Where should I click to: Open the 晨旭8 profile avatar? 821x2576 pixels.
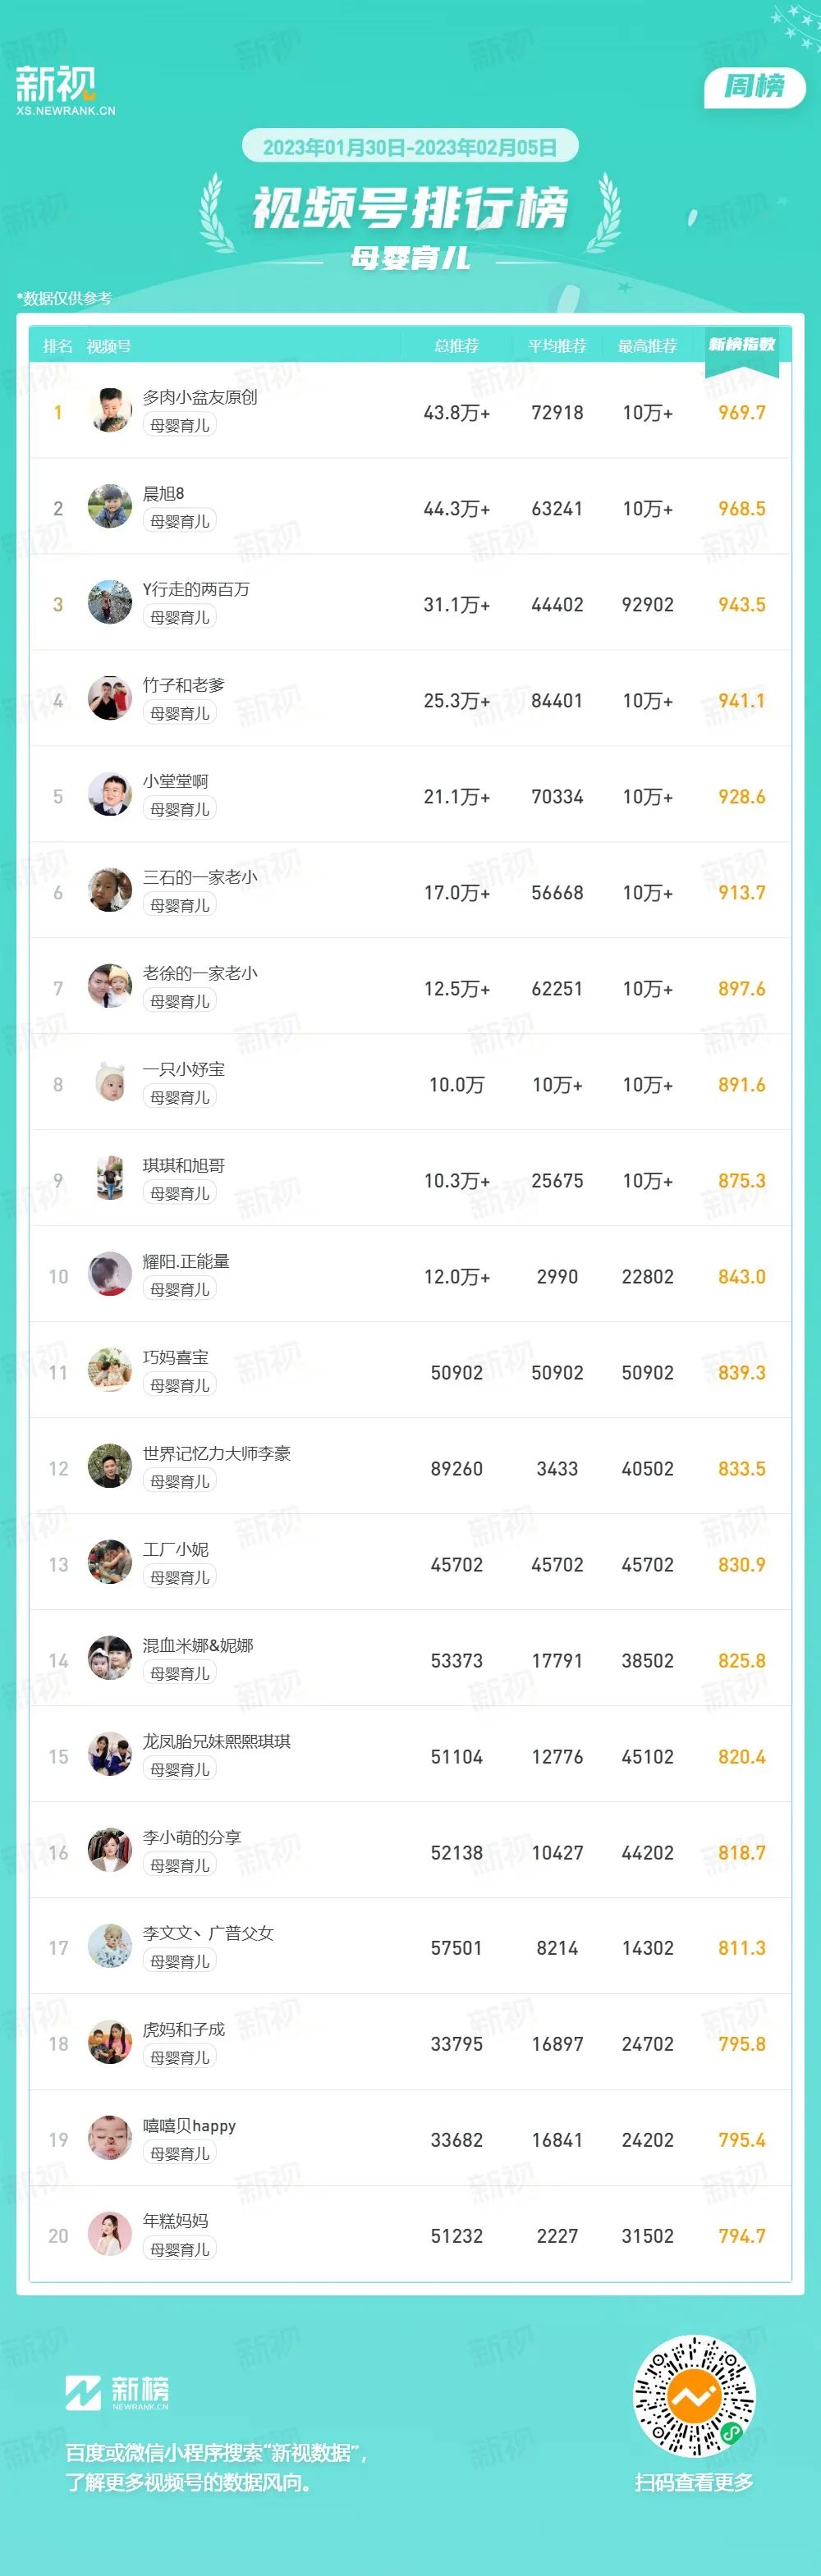point(110,507)
